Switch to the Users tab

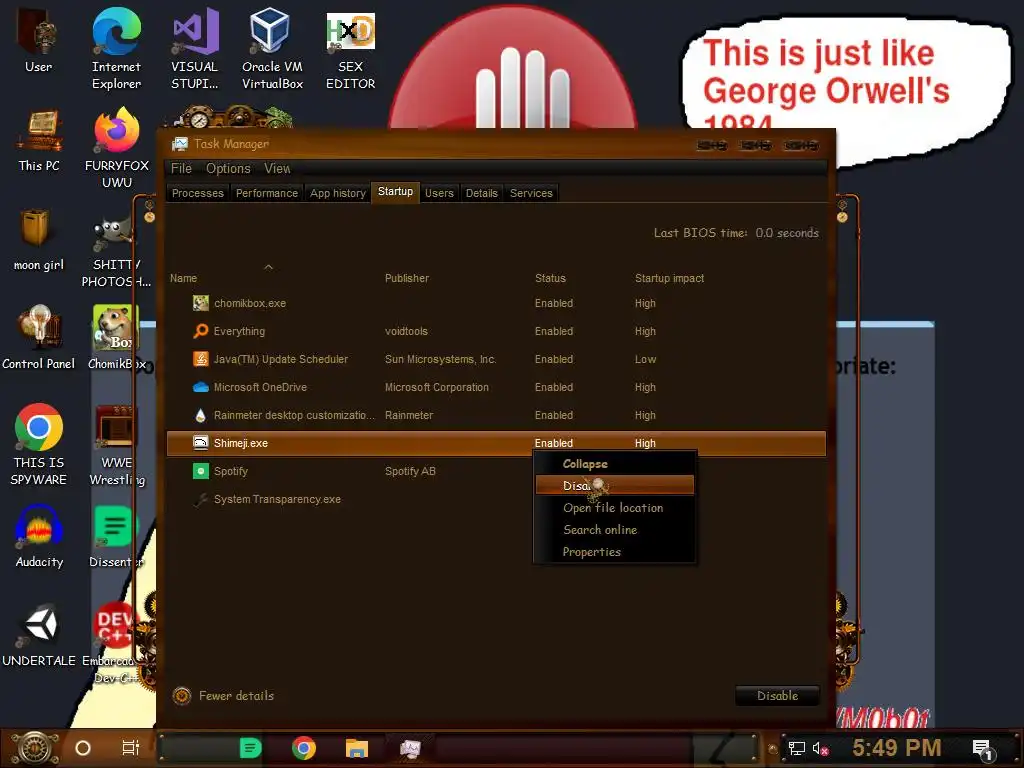(x=439, y=193)
